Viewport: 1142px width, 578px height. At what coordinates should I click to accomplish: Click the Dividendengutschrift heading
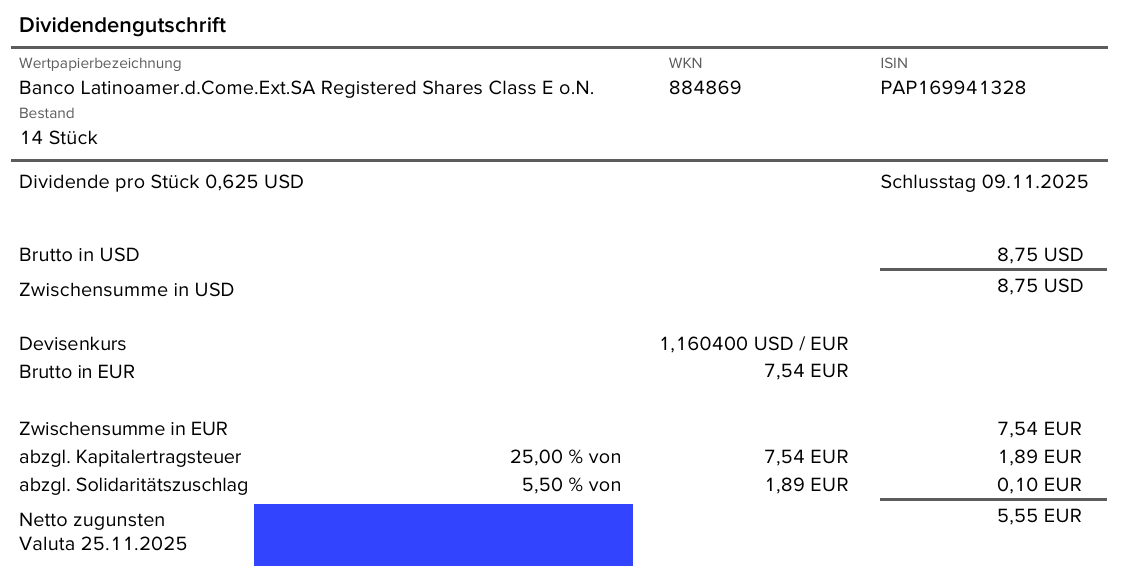(123, 26)
